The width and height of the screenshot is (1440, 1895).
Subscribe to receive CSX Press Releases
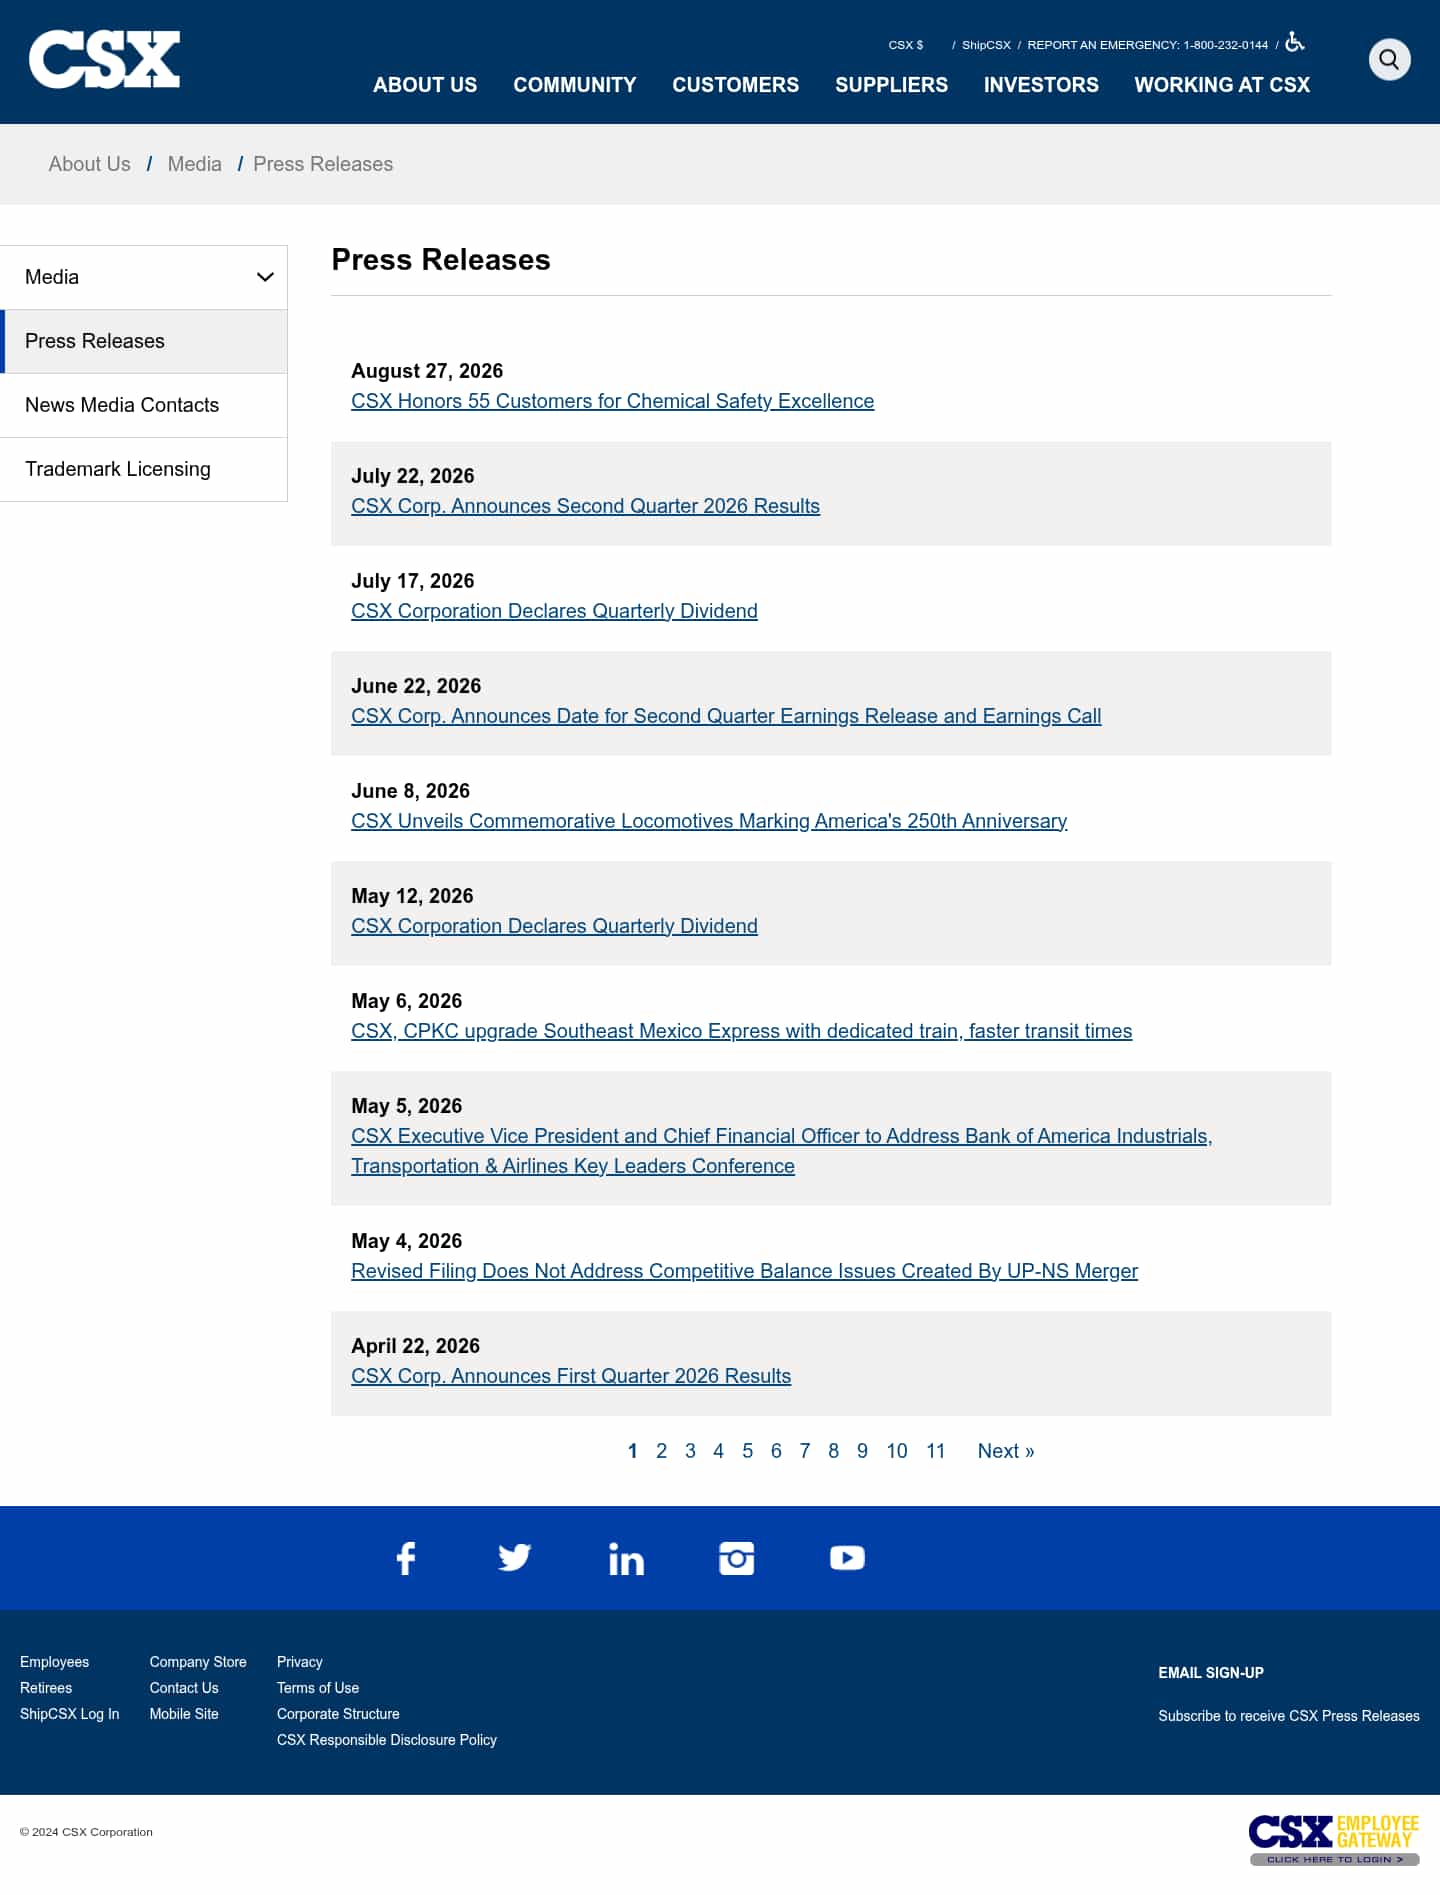[1289, 1716]
